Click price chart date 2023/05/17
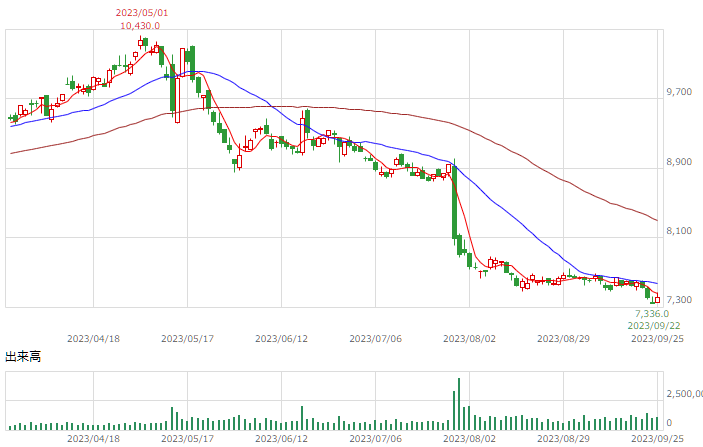This screenshot has height=447, width=703. (x=187, y=339)
